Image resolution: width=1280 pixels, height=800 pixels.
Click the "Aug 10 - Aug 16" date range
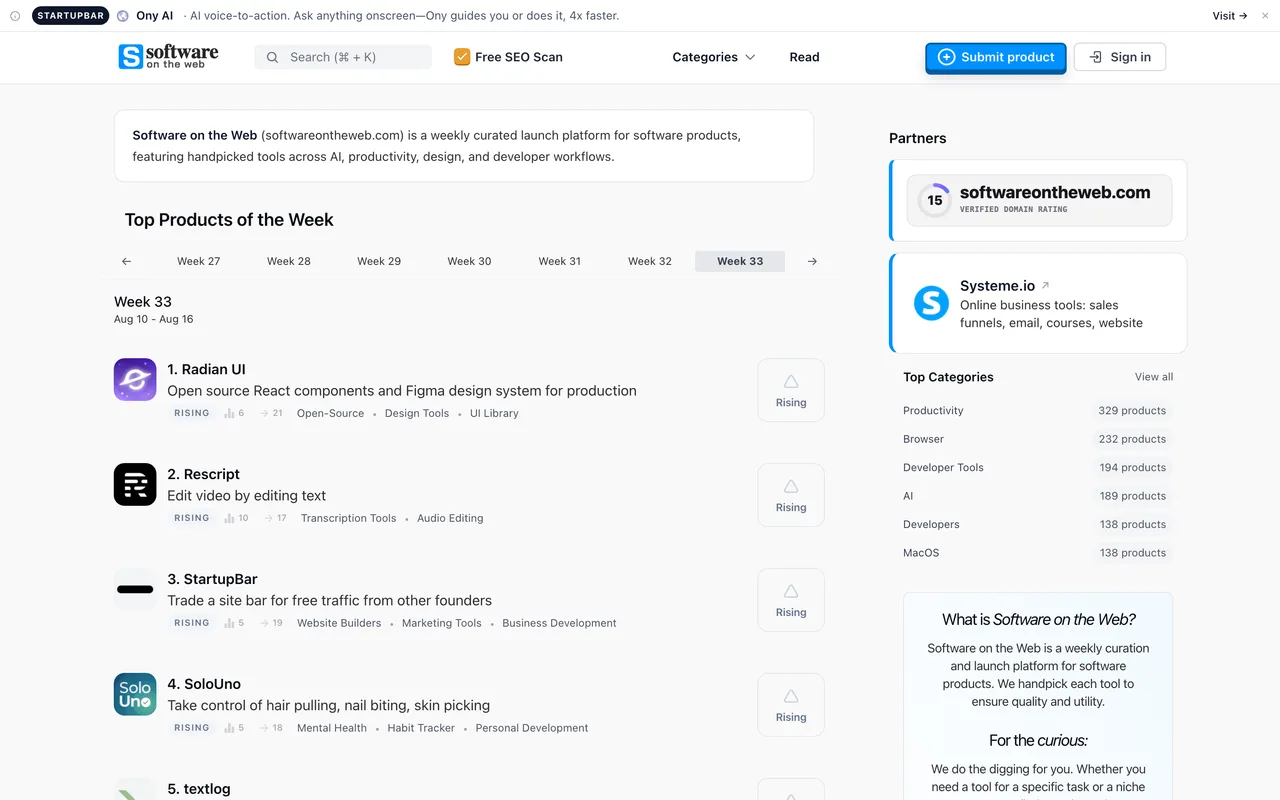[154, 319]
